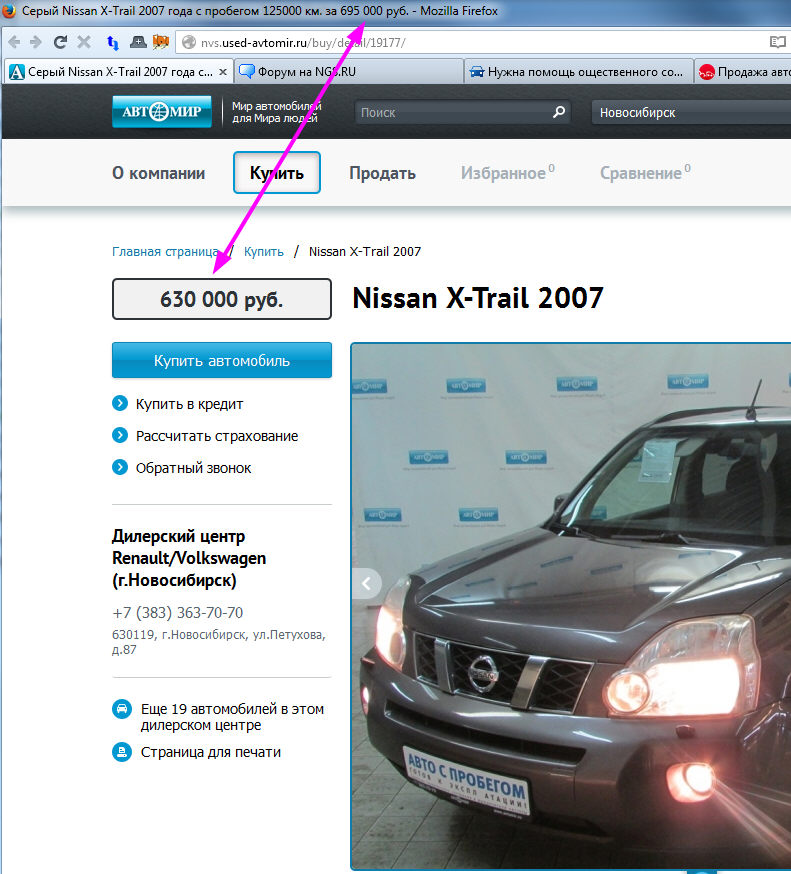Click the Stop loading X icon
The image size is (791, 874).
click(84, 42)
